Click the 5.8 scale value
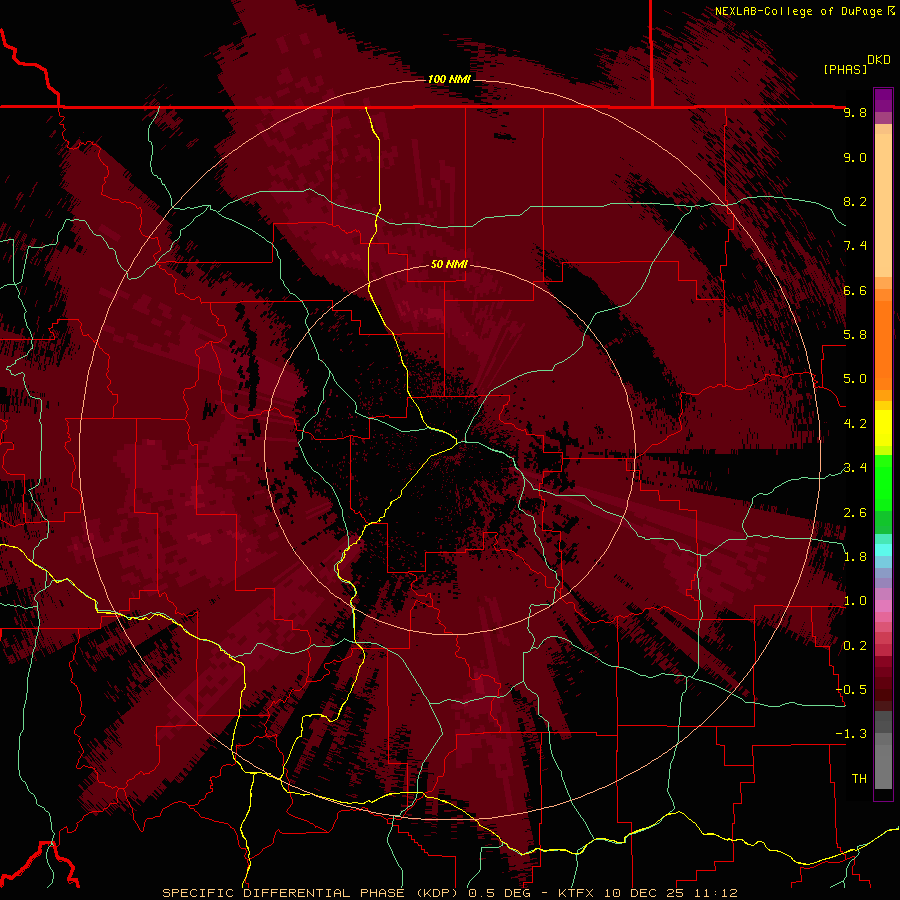Screen dimensions: 900x900 855,335
